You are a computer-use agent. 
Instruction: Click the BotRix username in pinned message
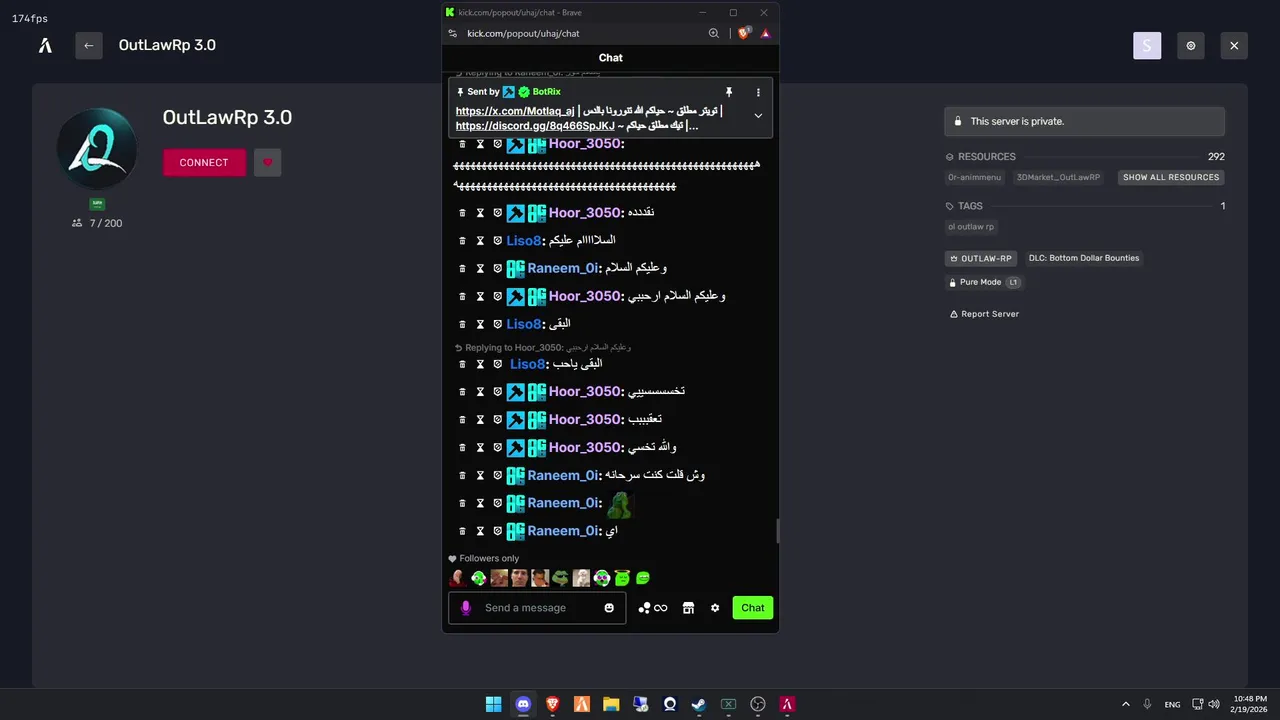[x=546, y=92]
